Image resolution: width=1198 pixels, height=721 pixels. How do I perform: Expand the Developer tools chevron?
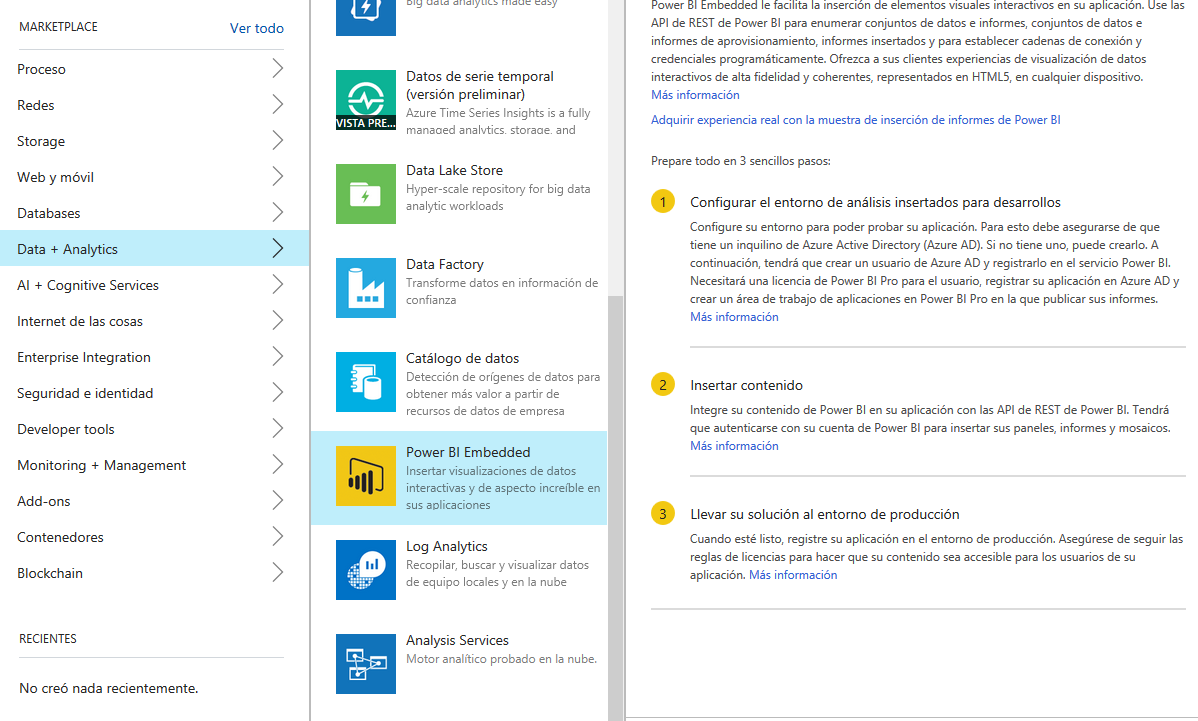[x=277, y=428]
